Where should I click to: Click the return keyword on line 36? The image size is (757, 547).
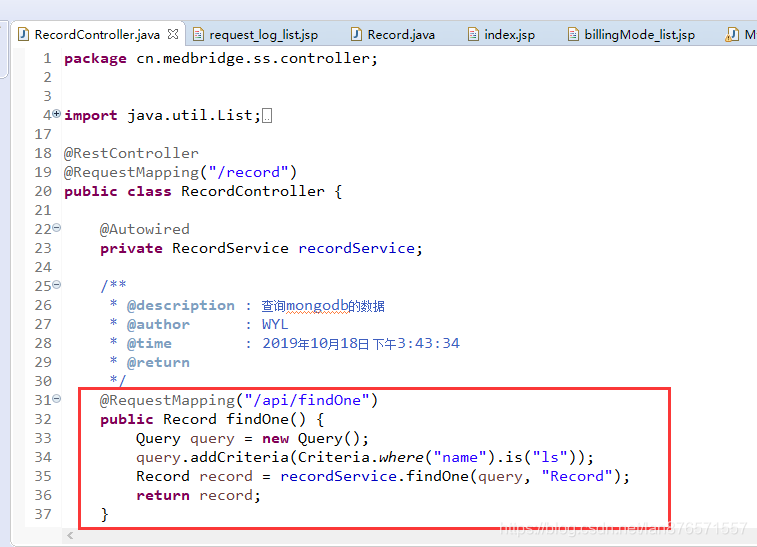pos(163,495)
